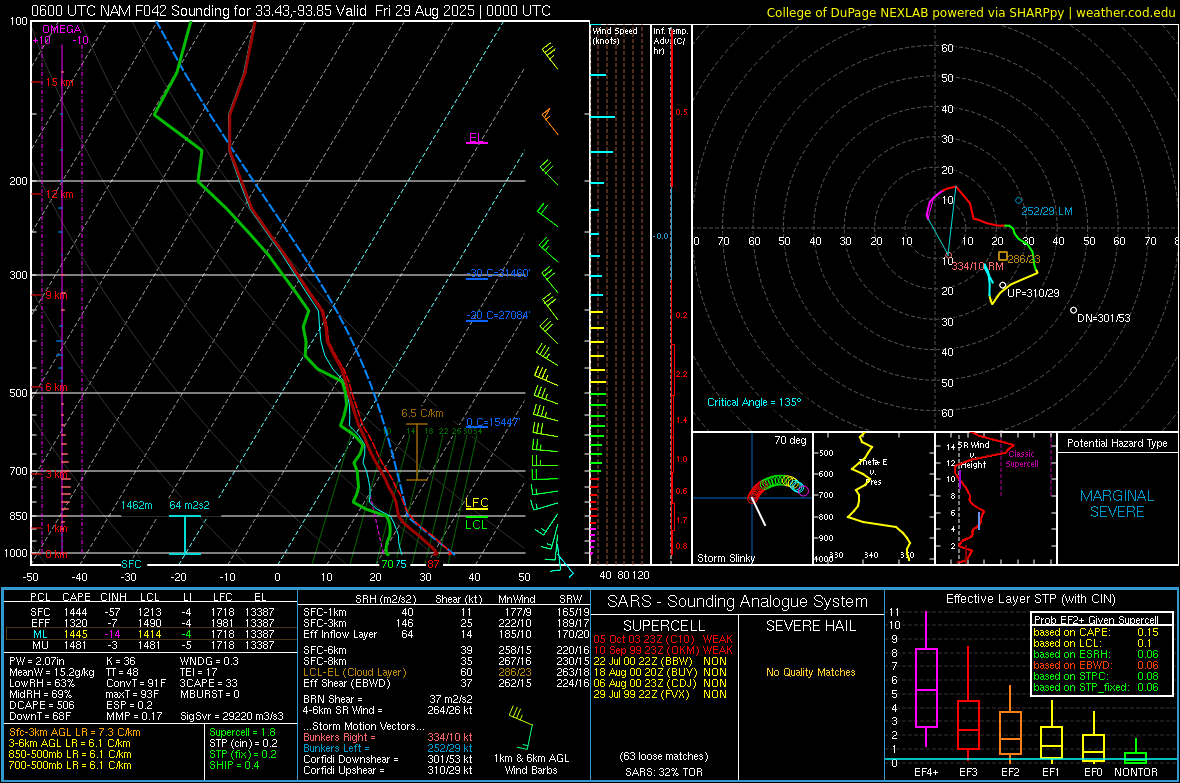Viewport: 1180px width, 783px height.
Task: Click the STP (cin) = 0.2 value
Action: click(243, 743)
